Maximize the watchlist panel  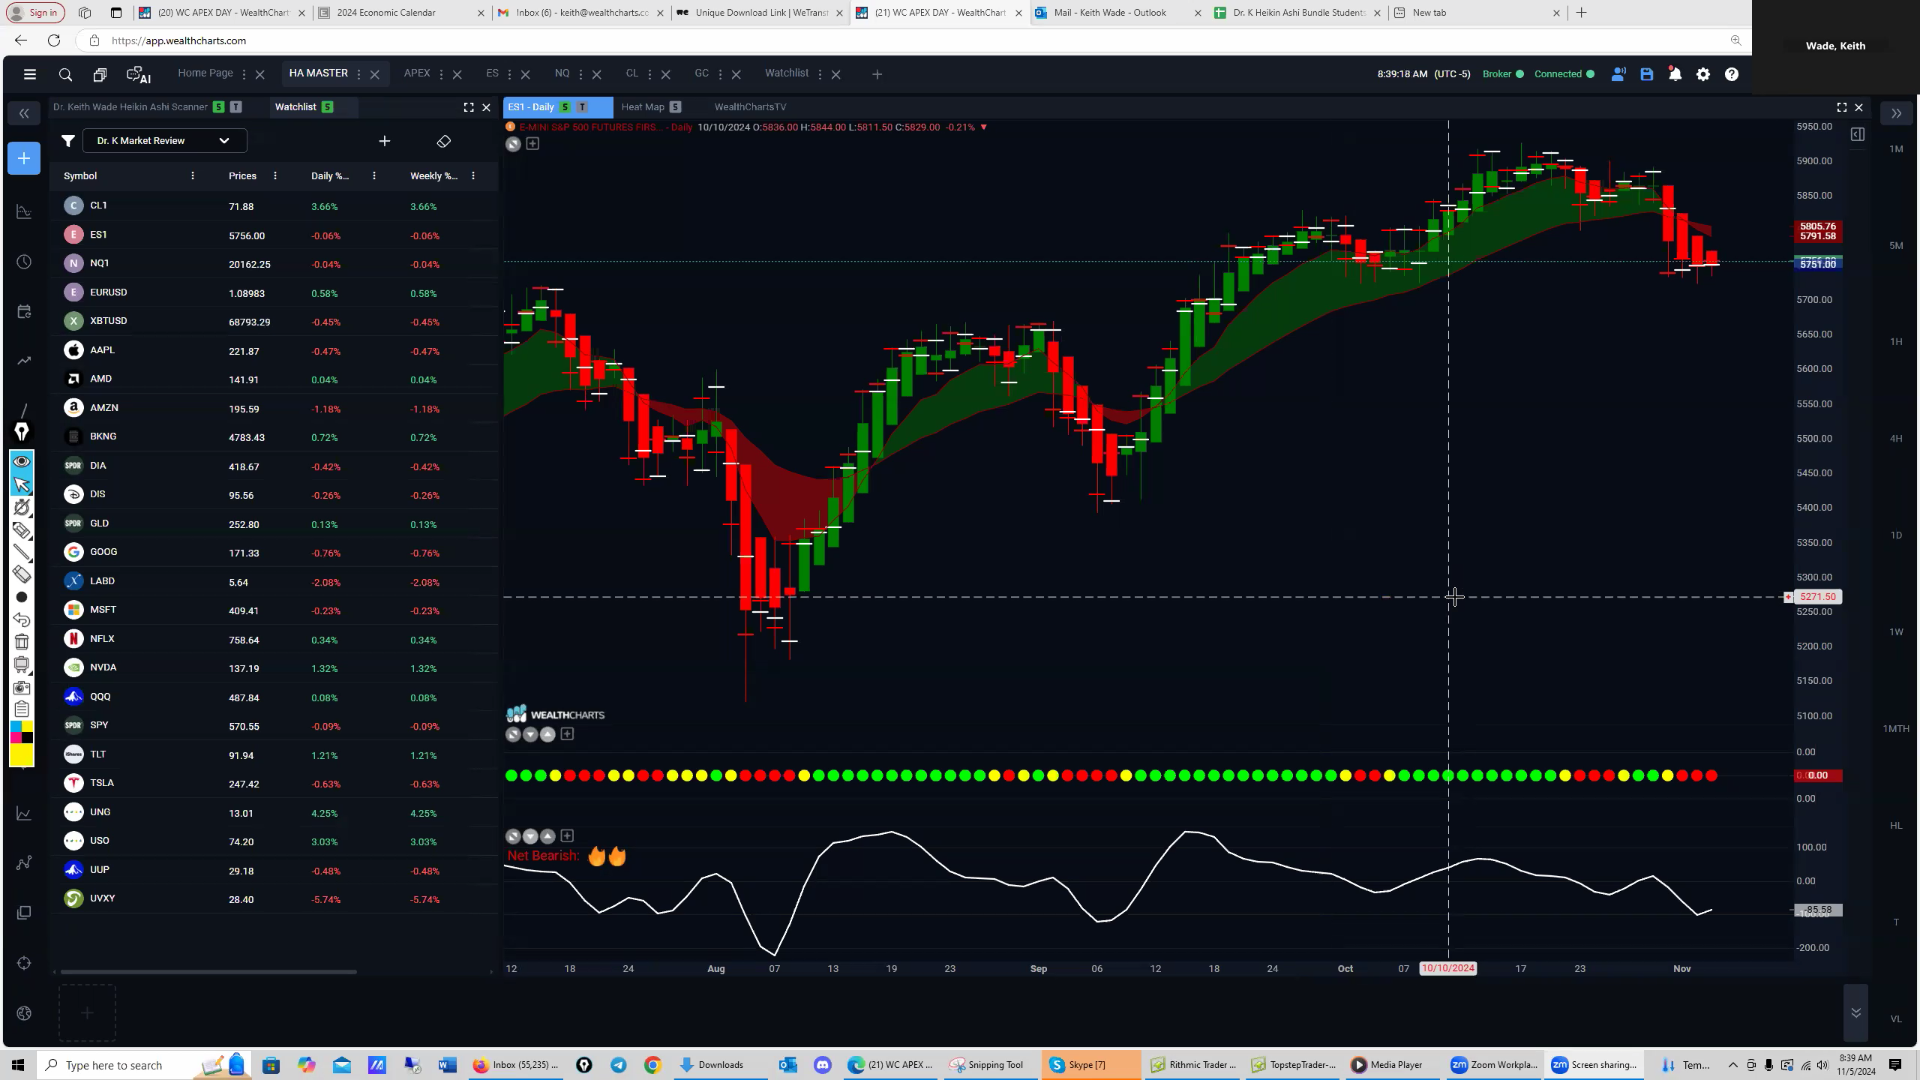pyautogui.click(x=468, y=107)
